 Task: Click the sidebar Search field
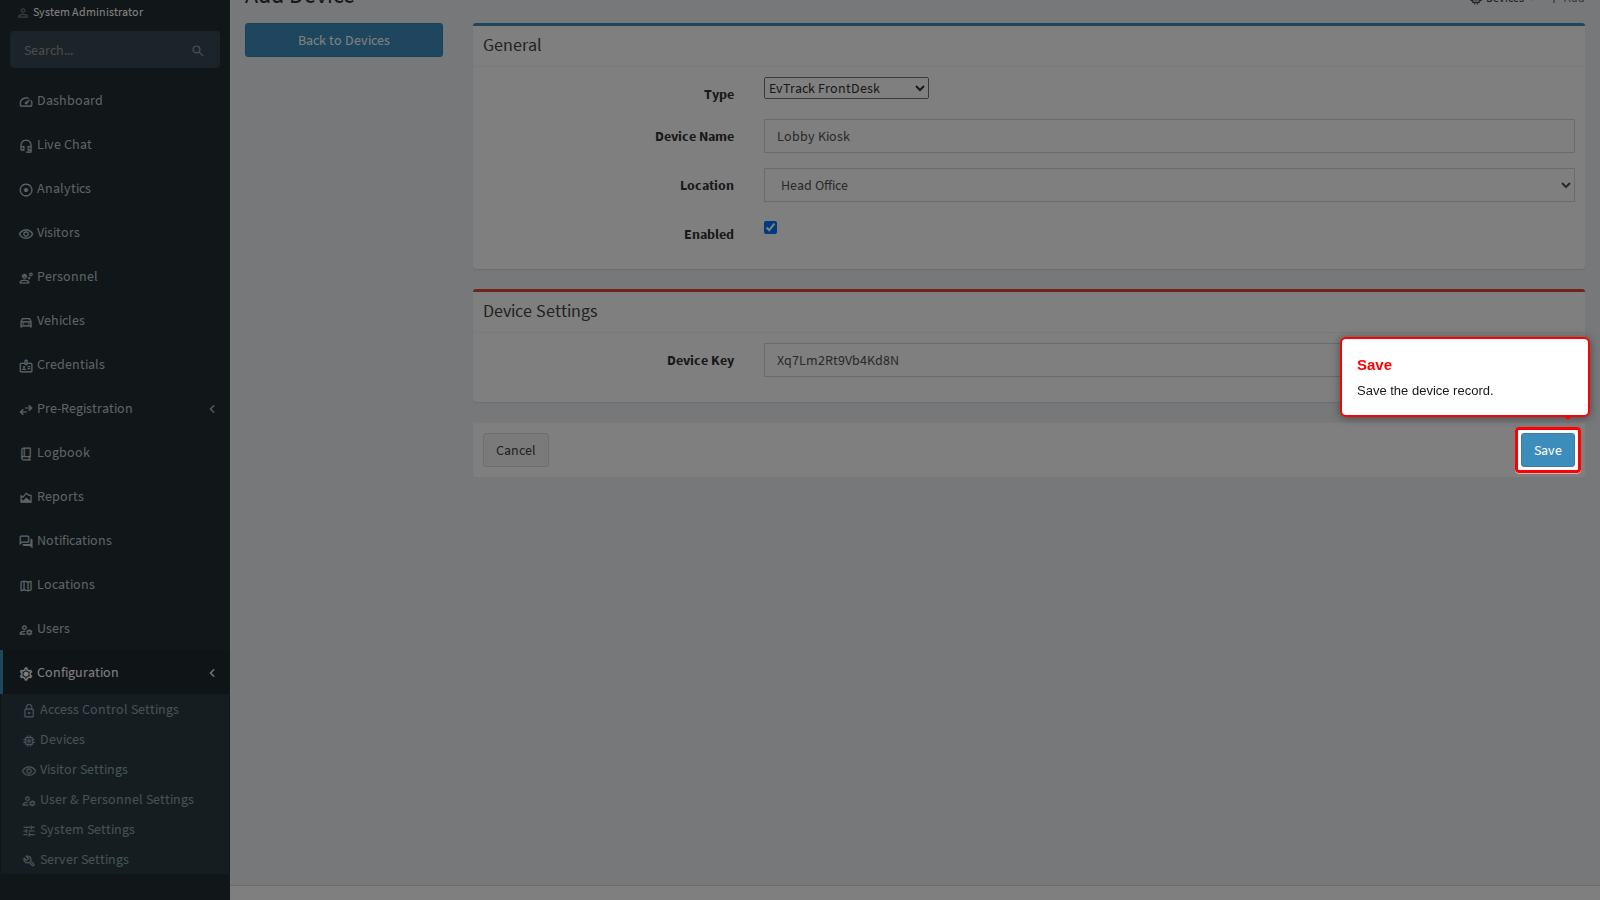(x=115, y=50)
